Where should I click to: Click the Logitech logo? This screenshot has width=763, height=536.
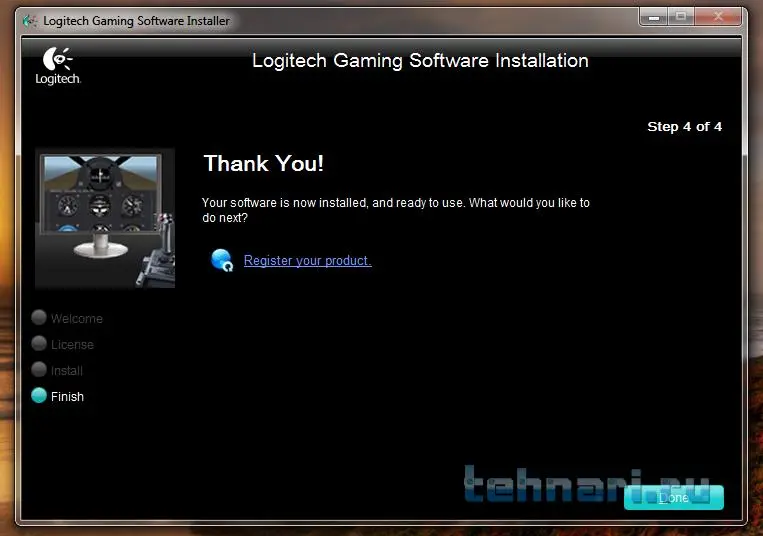58,66
